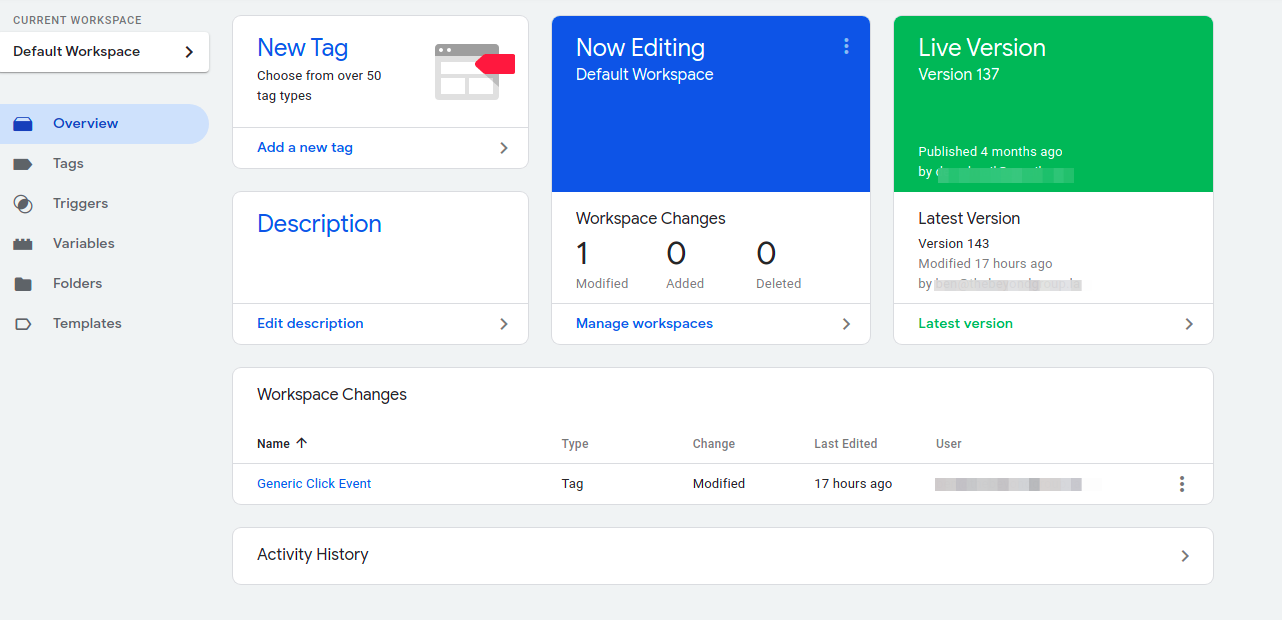Expand the Default Workspace selector
Image resolution: width=1282 pixels, height=620 pixels.
(x=104, y=52)
